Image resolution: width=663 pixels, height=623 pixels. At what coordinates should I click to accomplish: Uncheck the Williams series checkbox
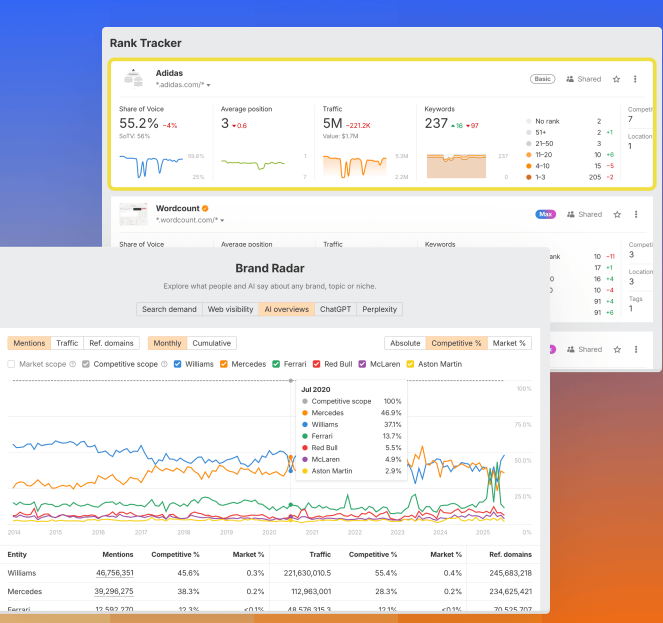pyautogui.click(x=177, y=364)
